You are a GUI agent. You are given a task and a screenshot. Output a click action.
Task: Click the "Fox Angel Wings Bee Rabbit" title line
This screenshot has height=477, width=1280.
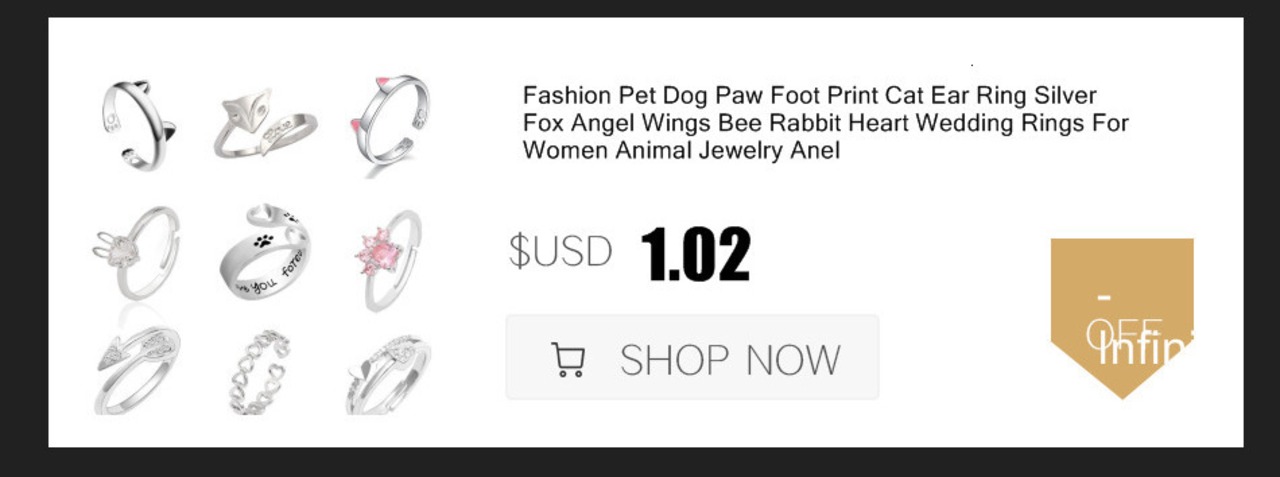point(826,124)
